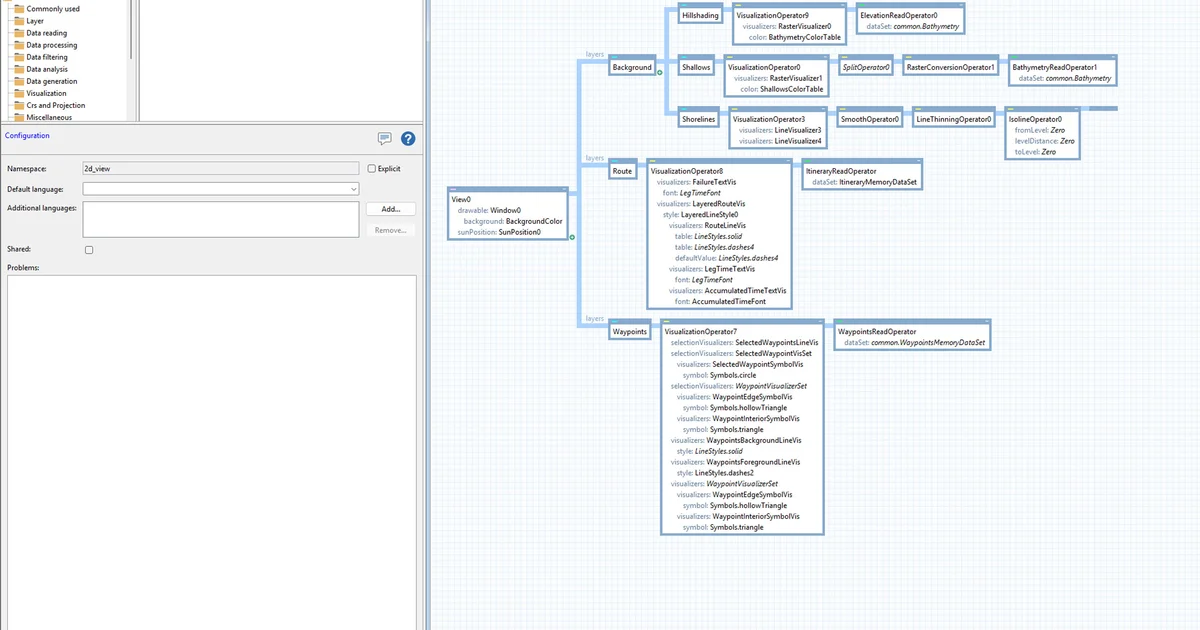
Task: Click the SelectedWaypointsLineVis entry
Action: [777, 342]
